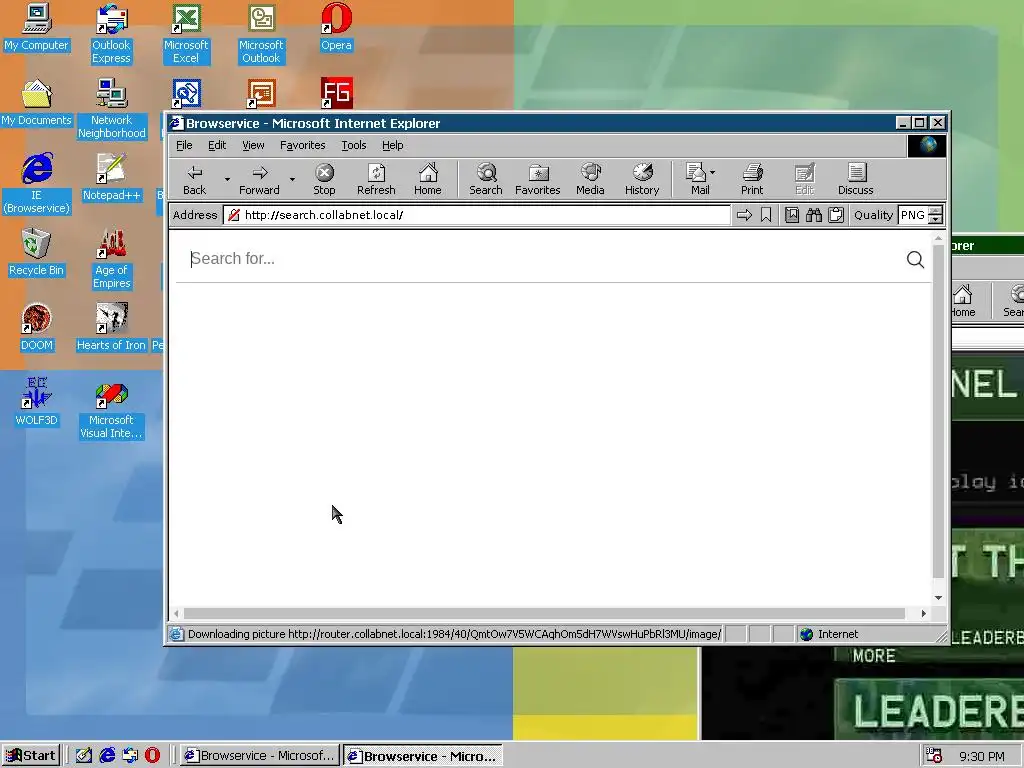Launch Opera from the quick launch bar

coord(152,756)
